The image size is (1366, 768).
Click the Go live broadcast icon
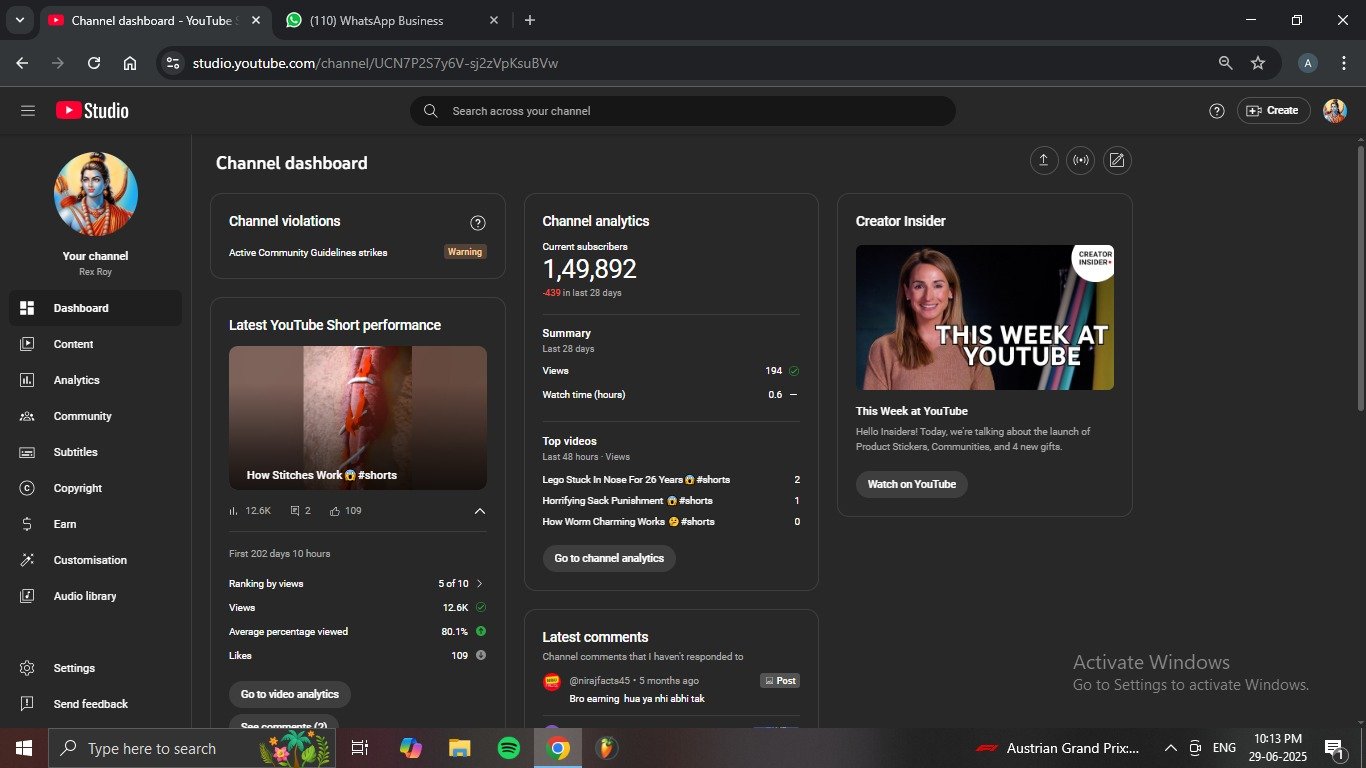click(x=1081, y=161)
